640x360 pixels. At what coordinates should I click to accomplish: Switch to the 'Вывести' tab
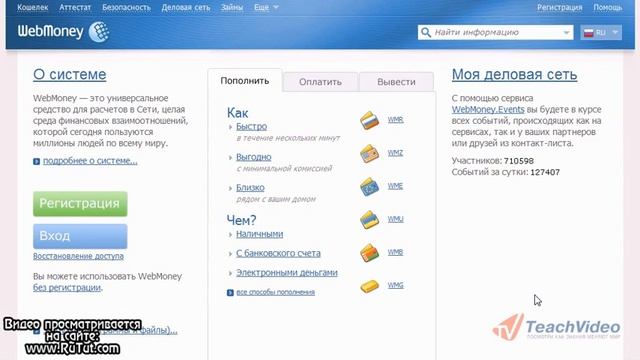pos(396,82)
